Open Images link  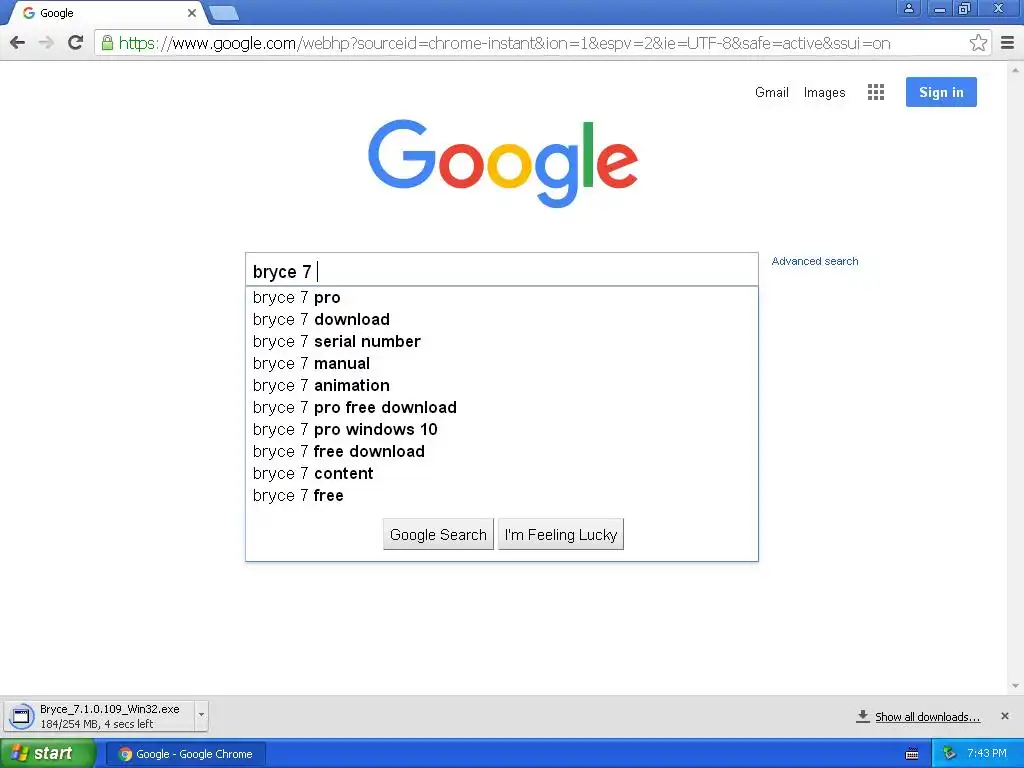pos(824,93)
